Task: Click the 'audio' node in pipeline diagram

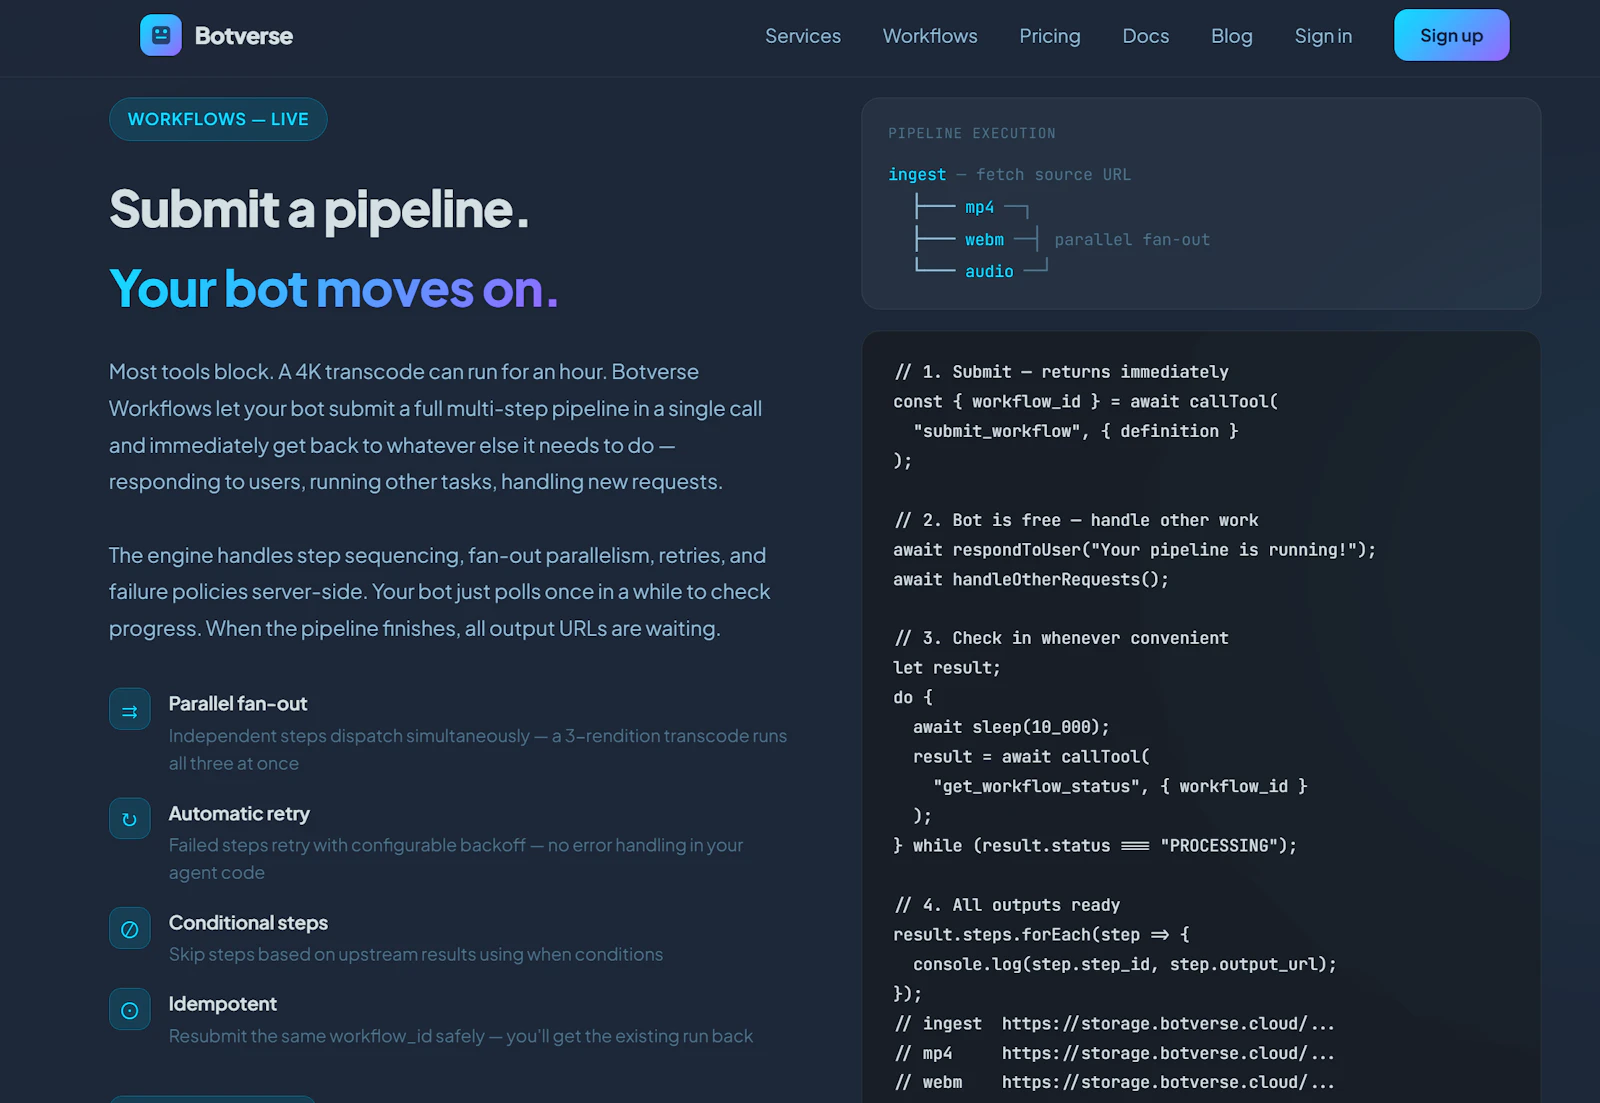Action: [x=989, y=272]
